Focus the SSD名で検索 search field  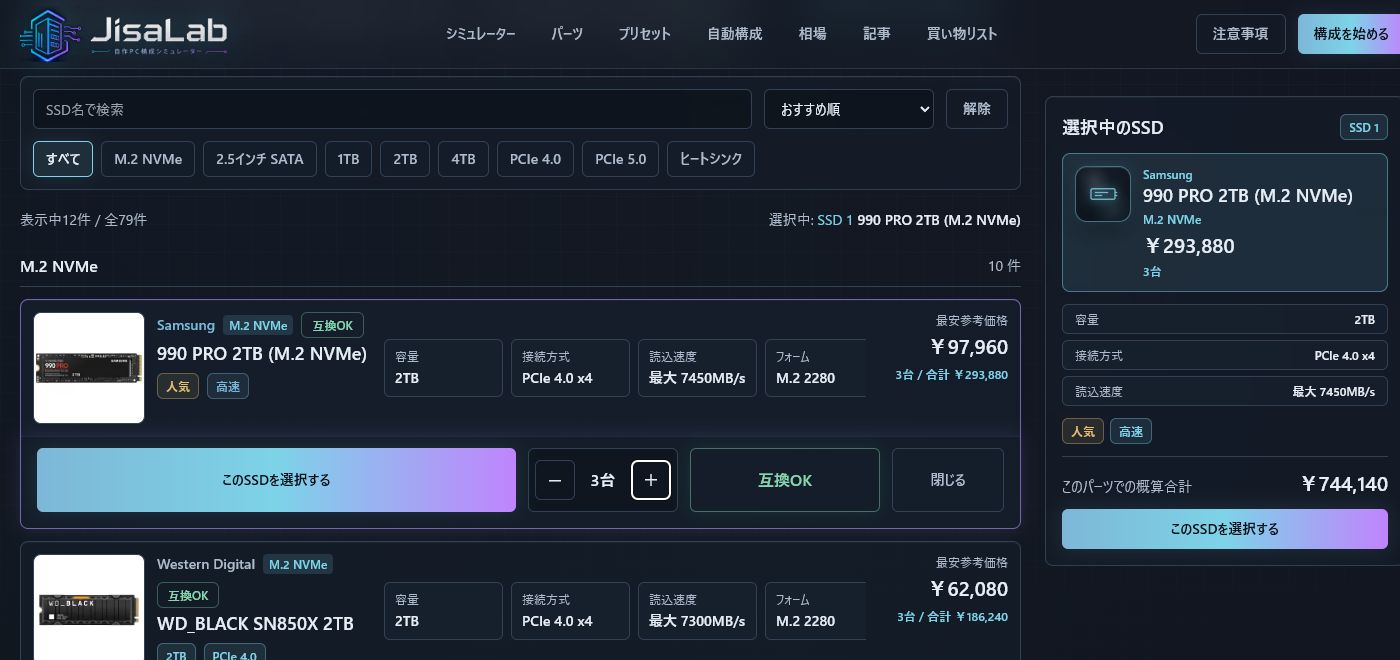point(392,109)
